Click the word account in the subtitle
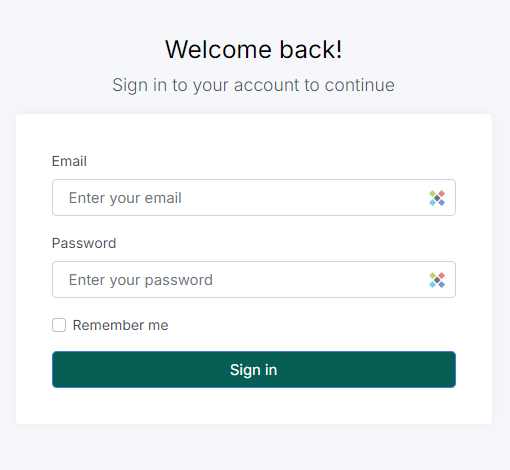Image resolution: width=510 pixels, height=470 pixels. coord(266,85)
